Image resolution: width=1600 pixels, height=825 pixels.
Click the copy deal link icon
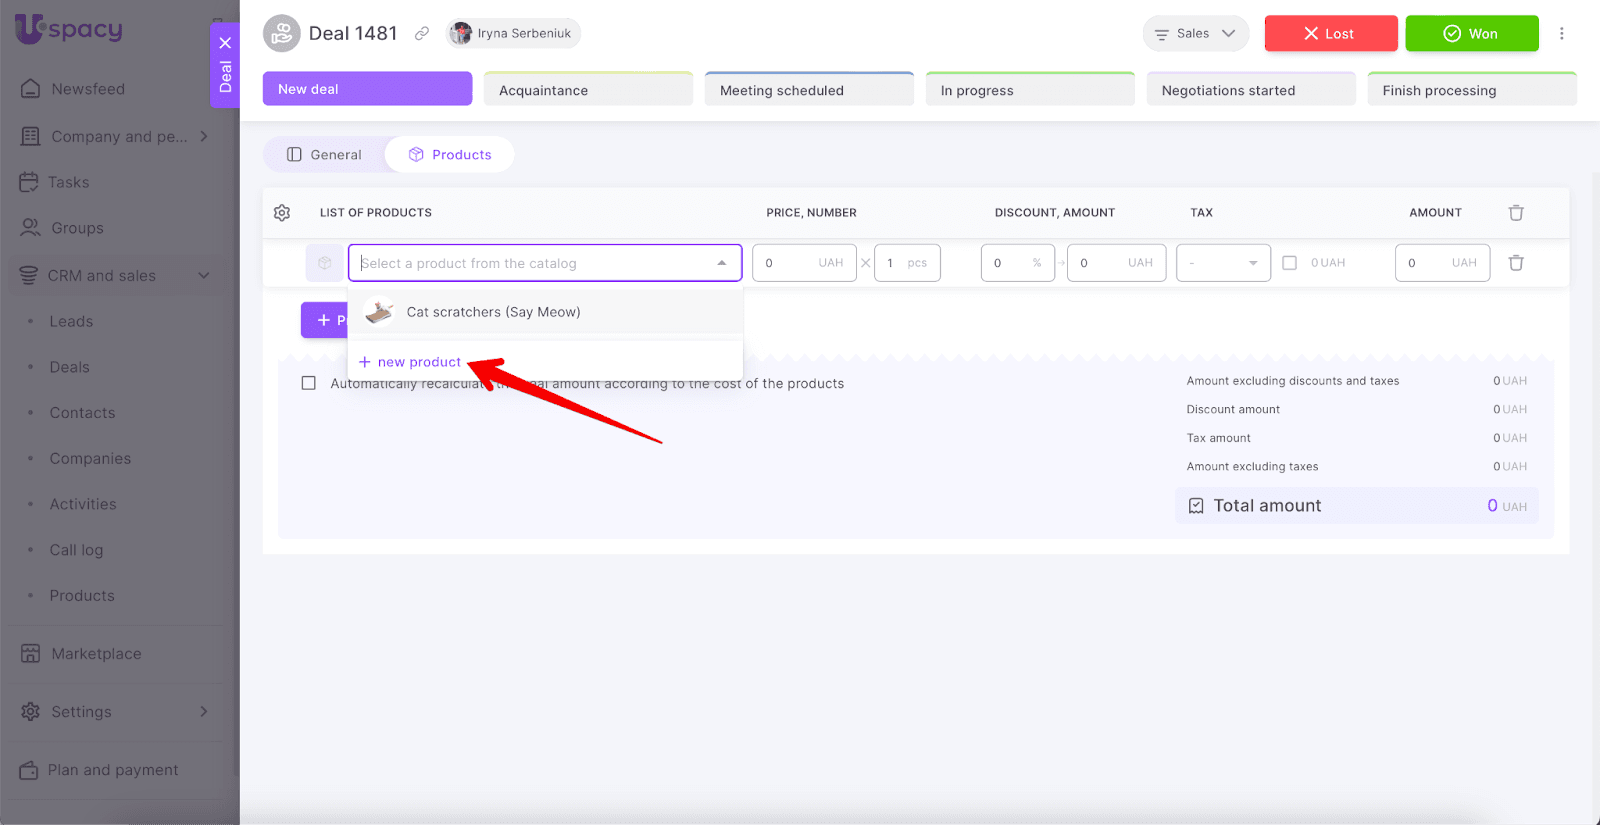tap(422, 34)
